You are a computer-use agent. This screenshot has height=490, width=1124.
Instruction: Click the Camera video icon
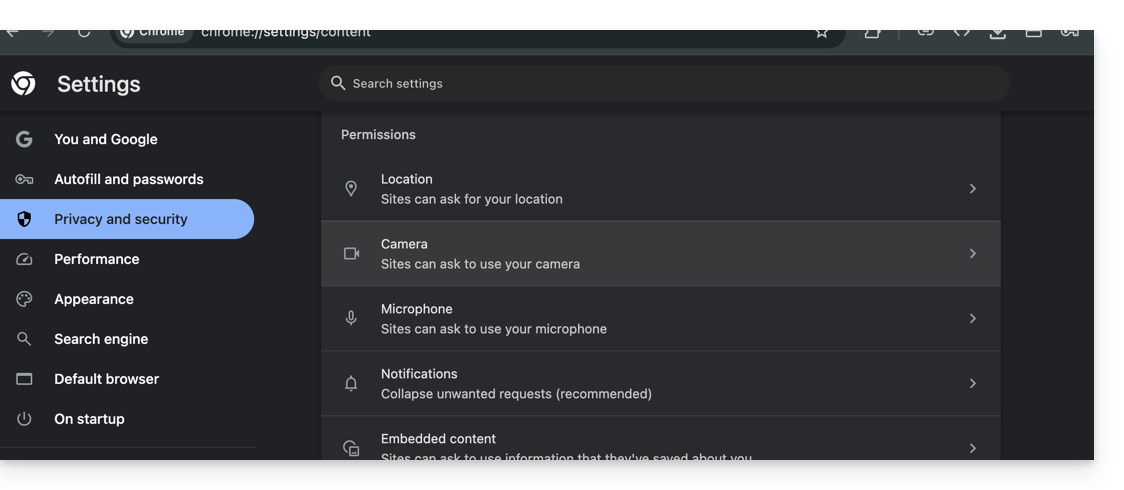click(x=351, y=254)
